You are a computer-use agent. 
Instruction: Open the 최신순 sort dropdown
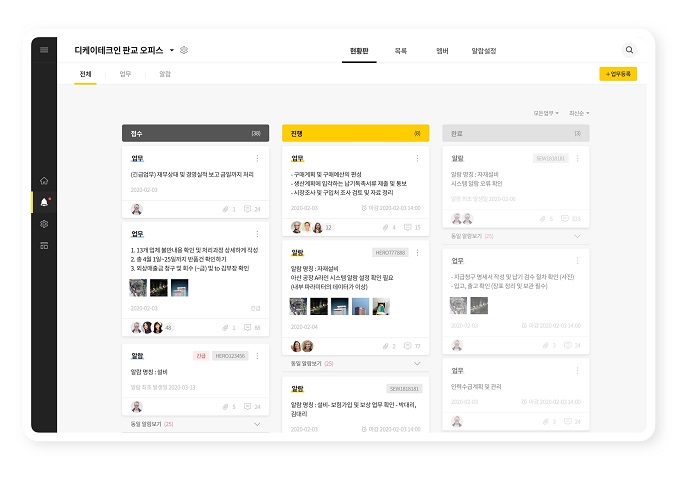pyautogui.click(x=579, y=113)
